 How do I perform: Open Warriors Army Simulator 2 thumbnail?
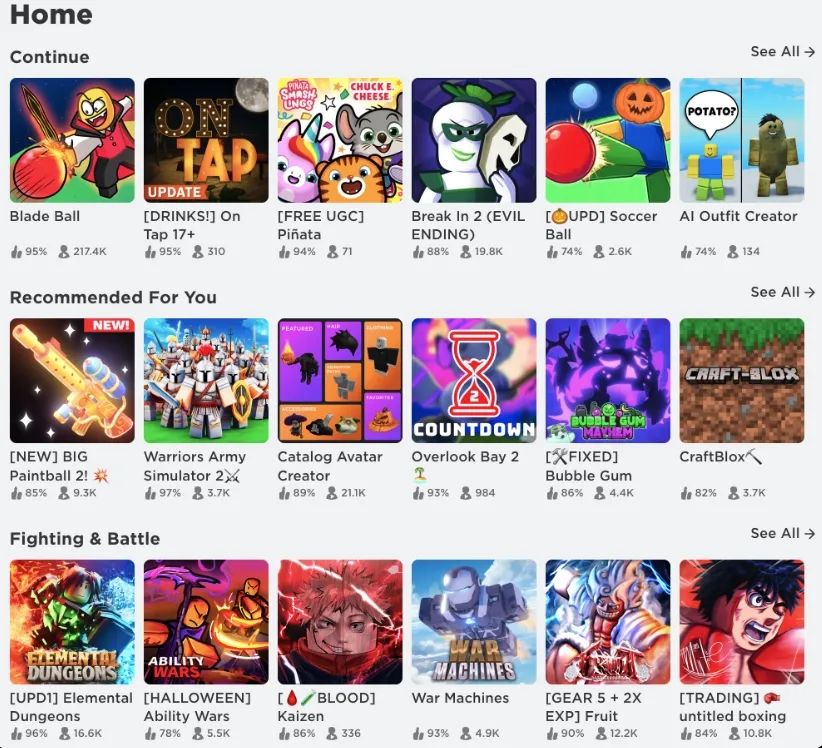(206, 381)
